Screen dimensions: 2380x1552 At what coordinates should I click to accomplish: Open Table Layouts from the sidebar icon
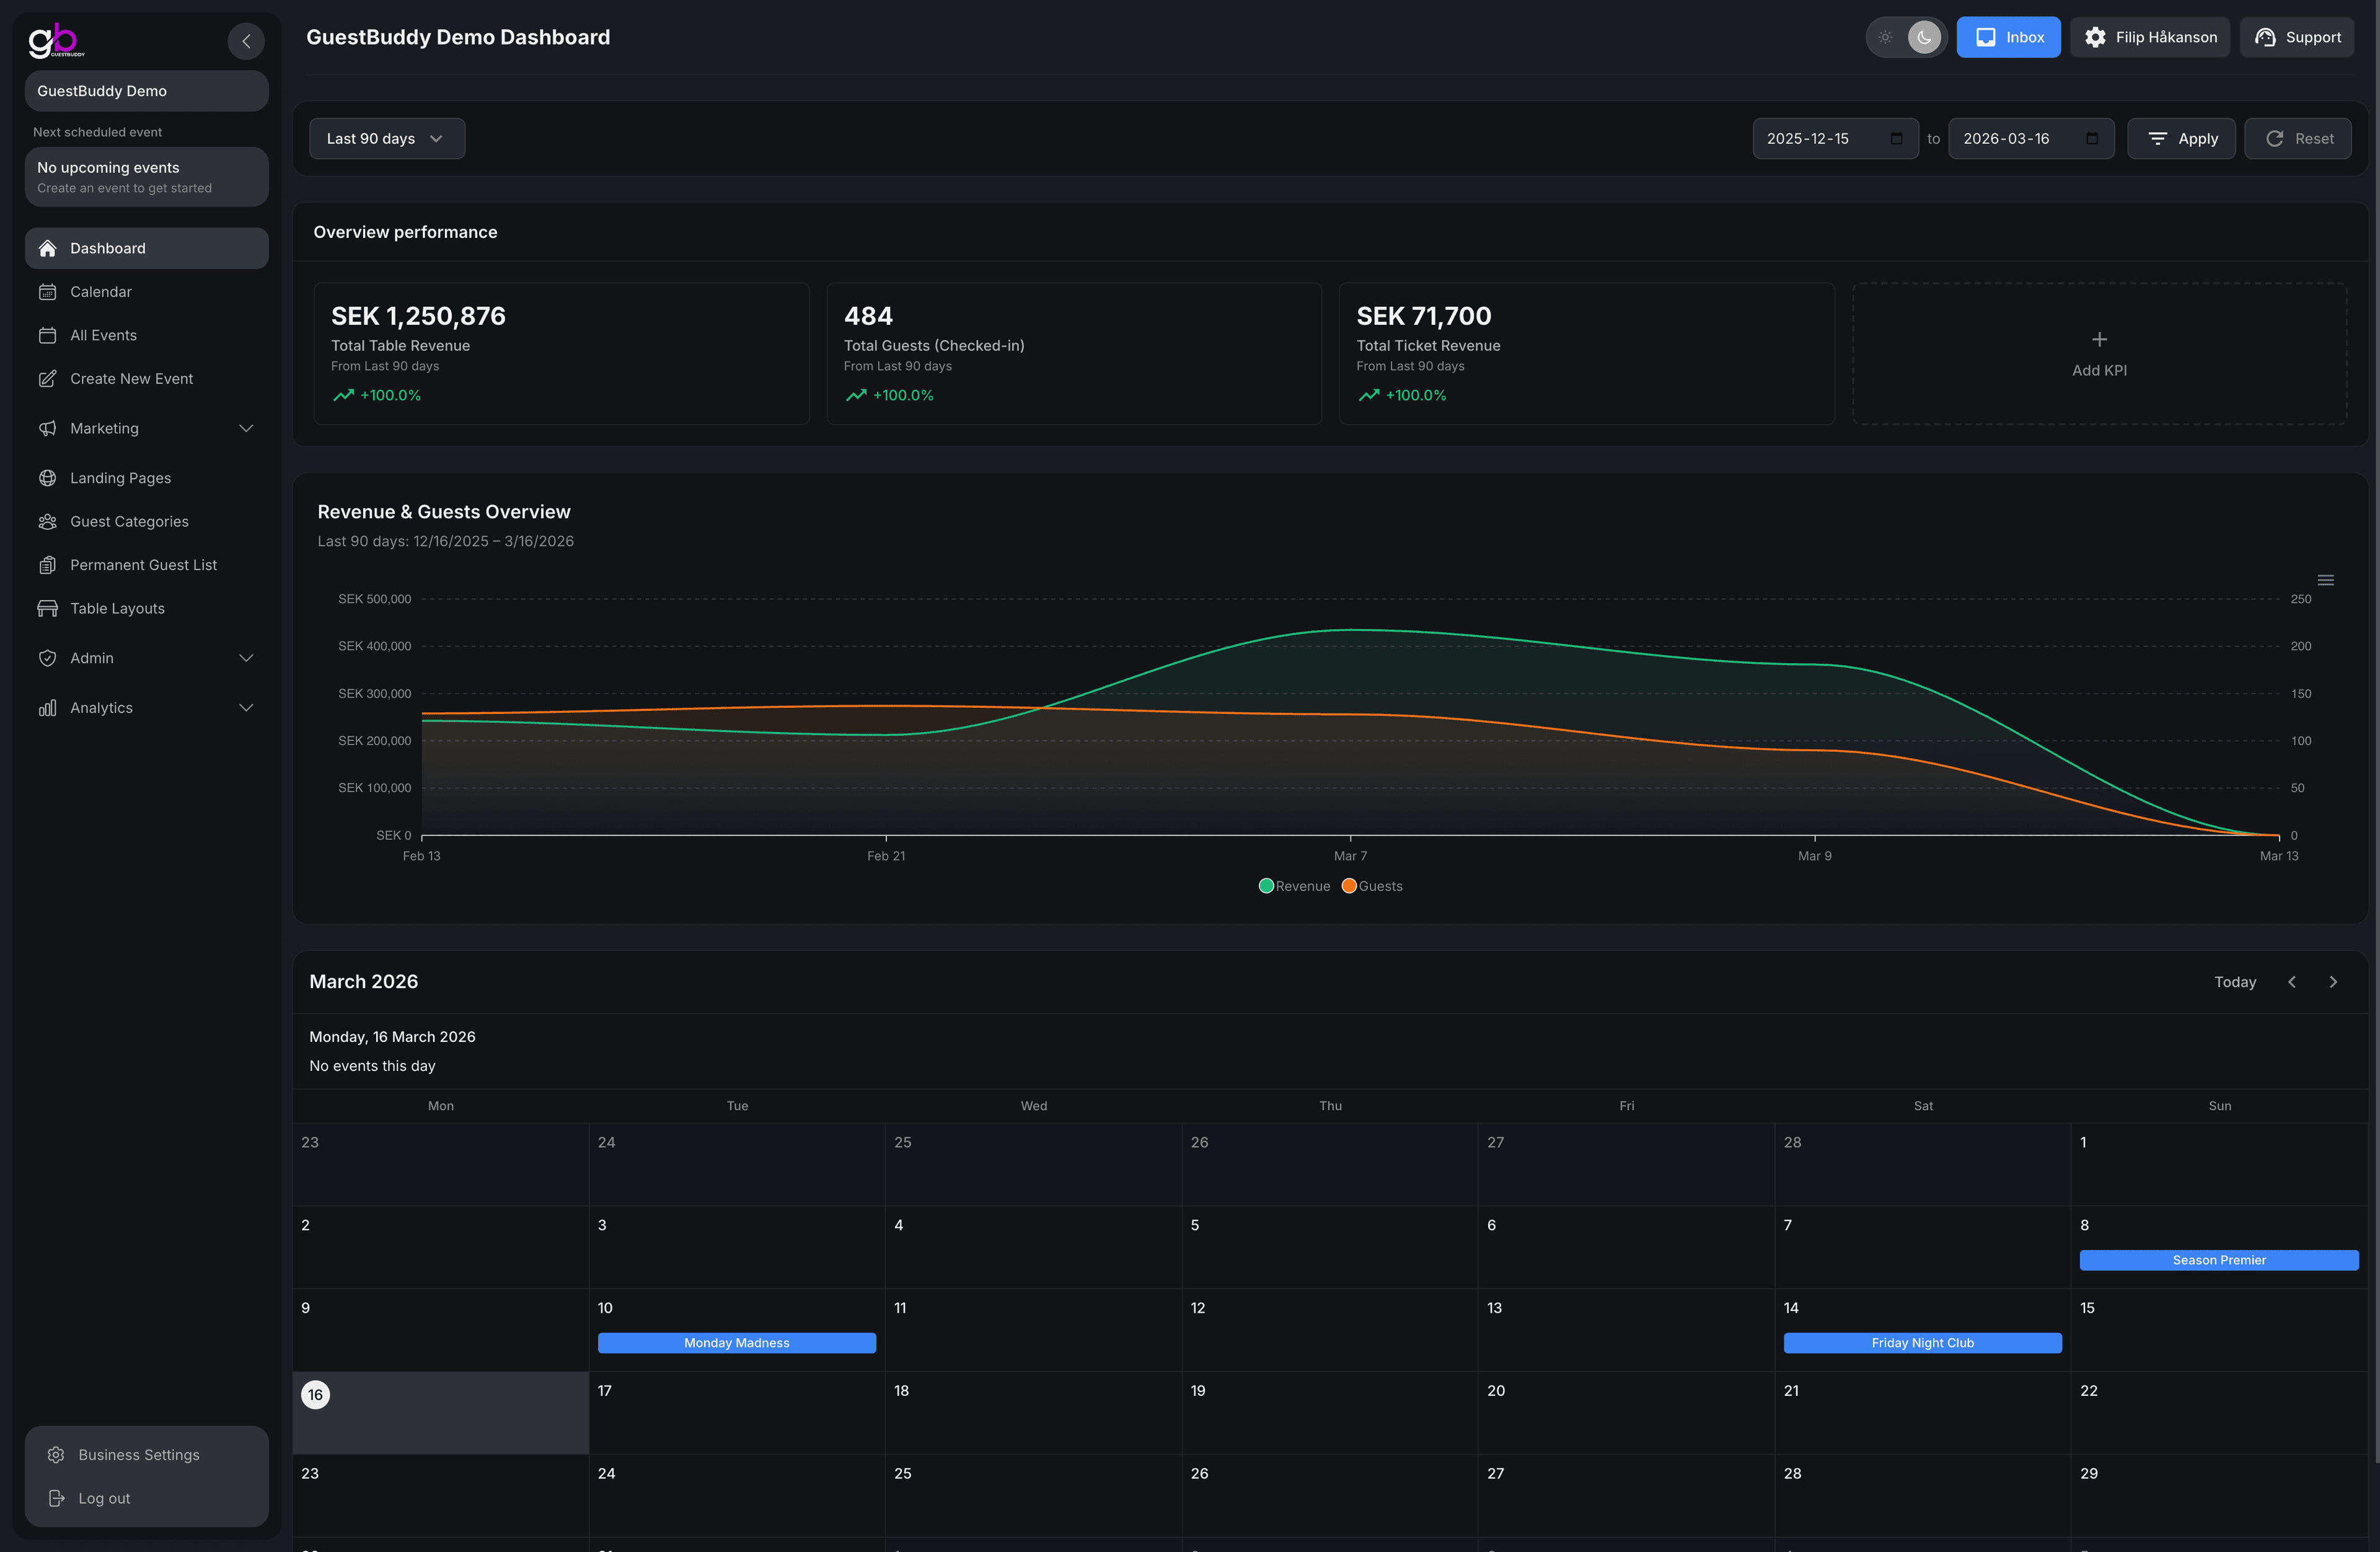point(48,608)
